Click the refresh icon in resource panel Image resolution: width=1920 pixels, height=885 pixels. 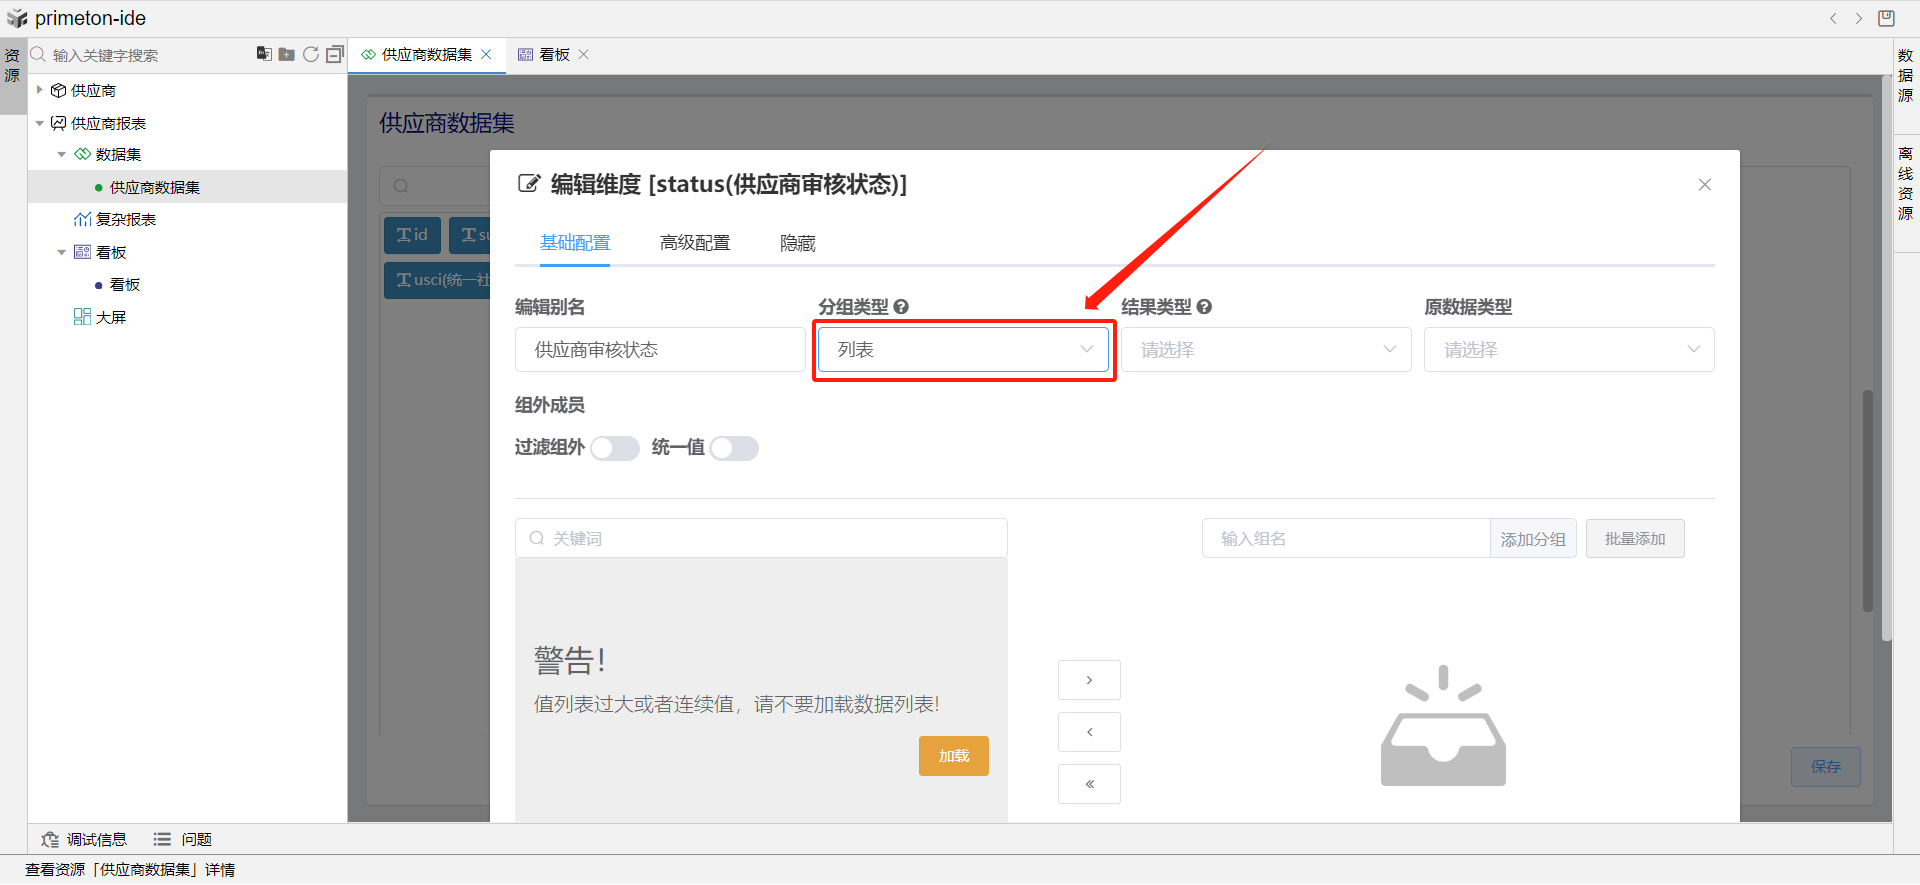click(x=311, y=54)
